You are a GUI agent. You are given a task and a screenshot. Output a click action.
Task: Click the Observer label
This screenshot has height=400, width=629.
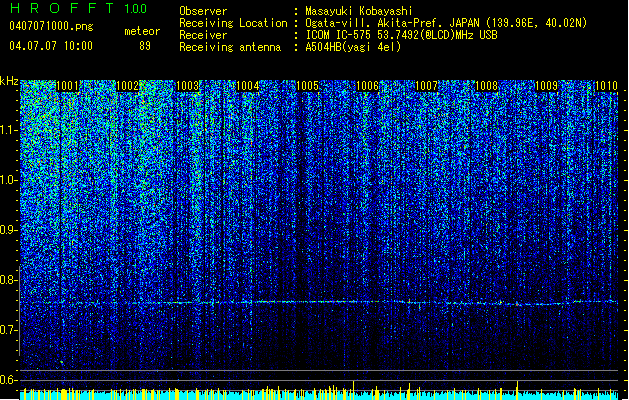pos(203,11)
